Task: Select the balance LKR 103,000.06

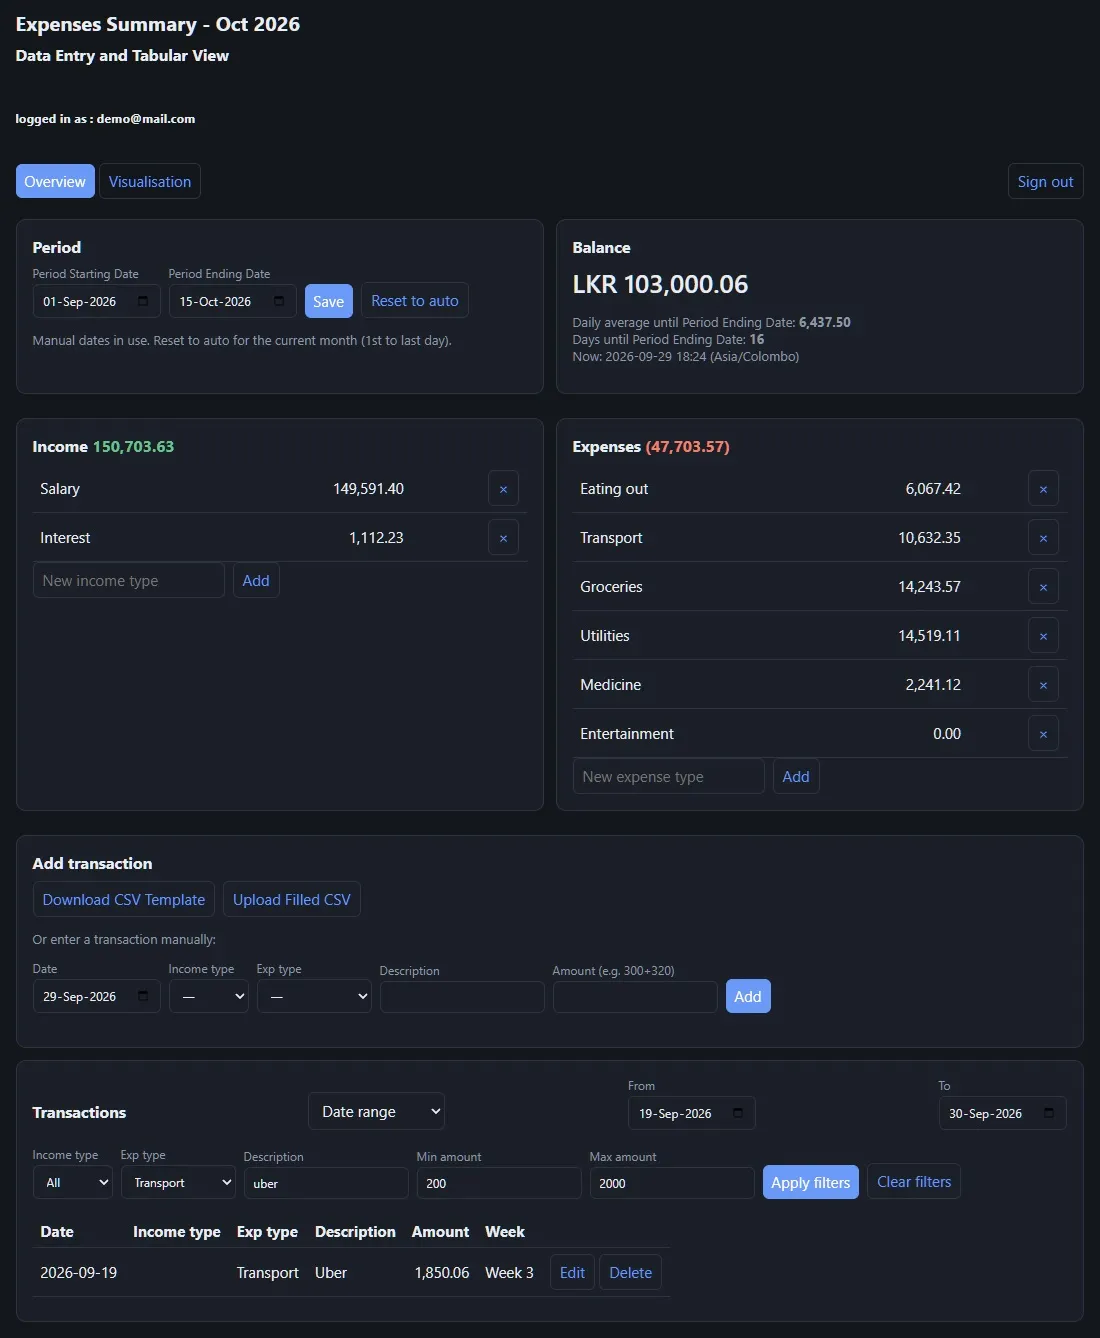Action: pos(660,285)
